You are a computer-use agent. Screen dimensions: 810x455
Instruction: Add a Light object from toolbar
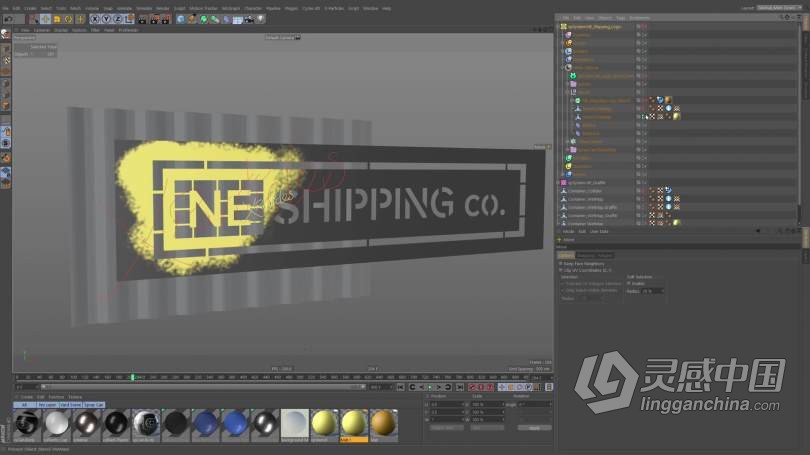[x=260, y=19]
